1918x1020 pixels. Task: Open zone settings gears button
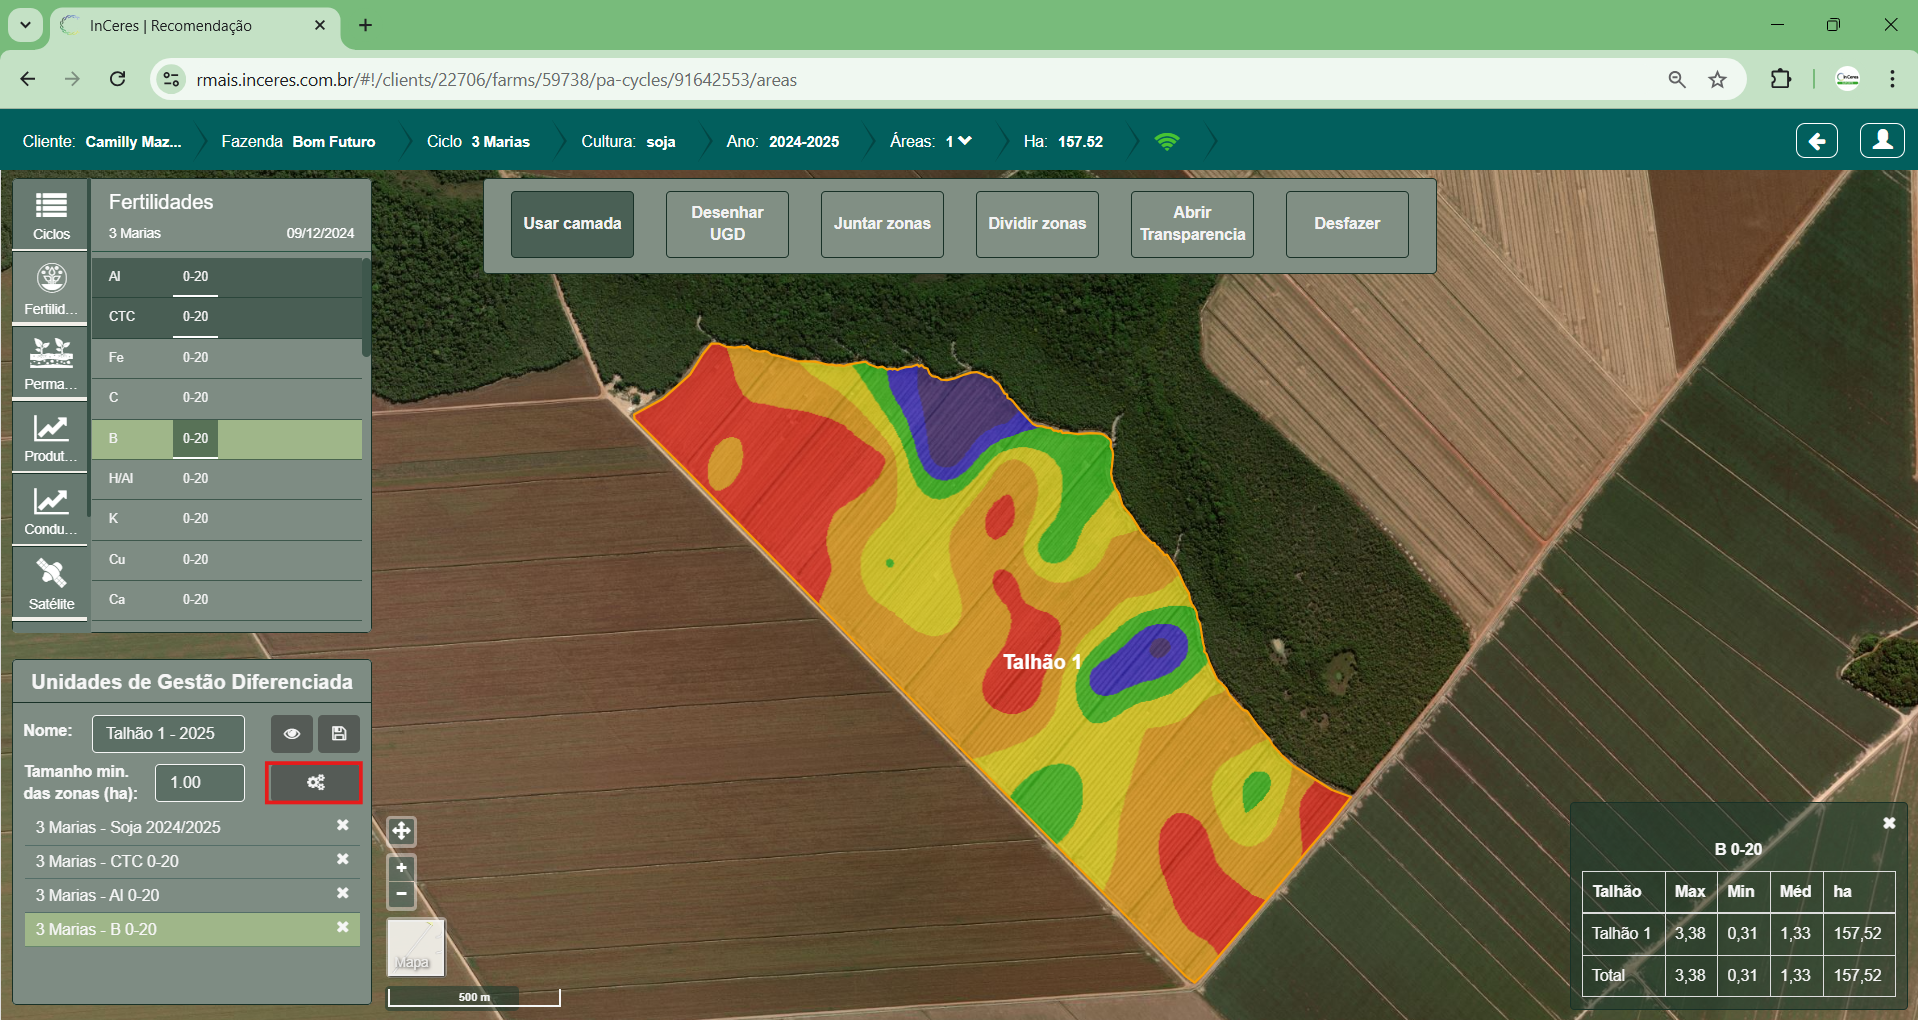(x=314, y=783)
